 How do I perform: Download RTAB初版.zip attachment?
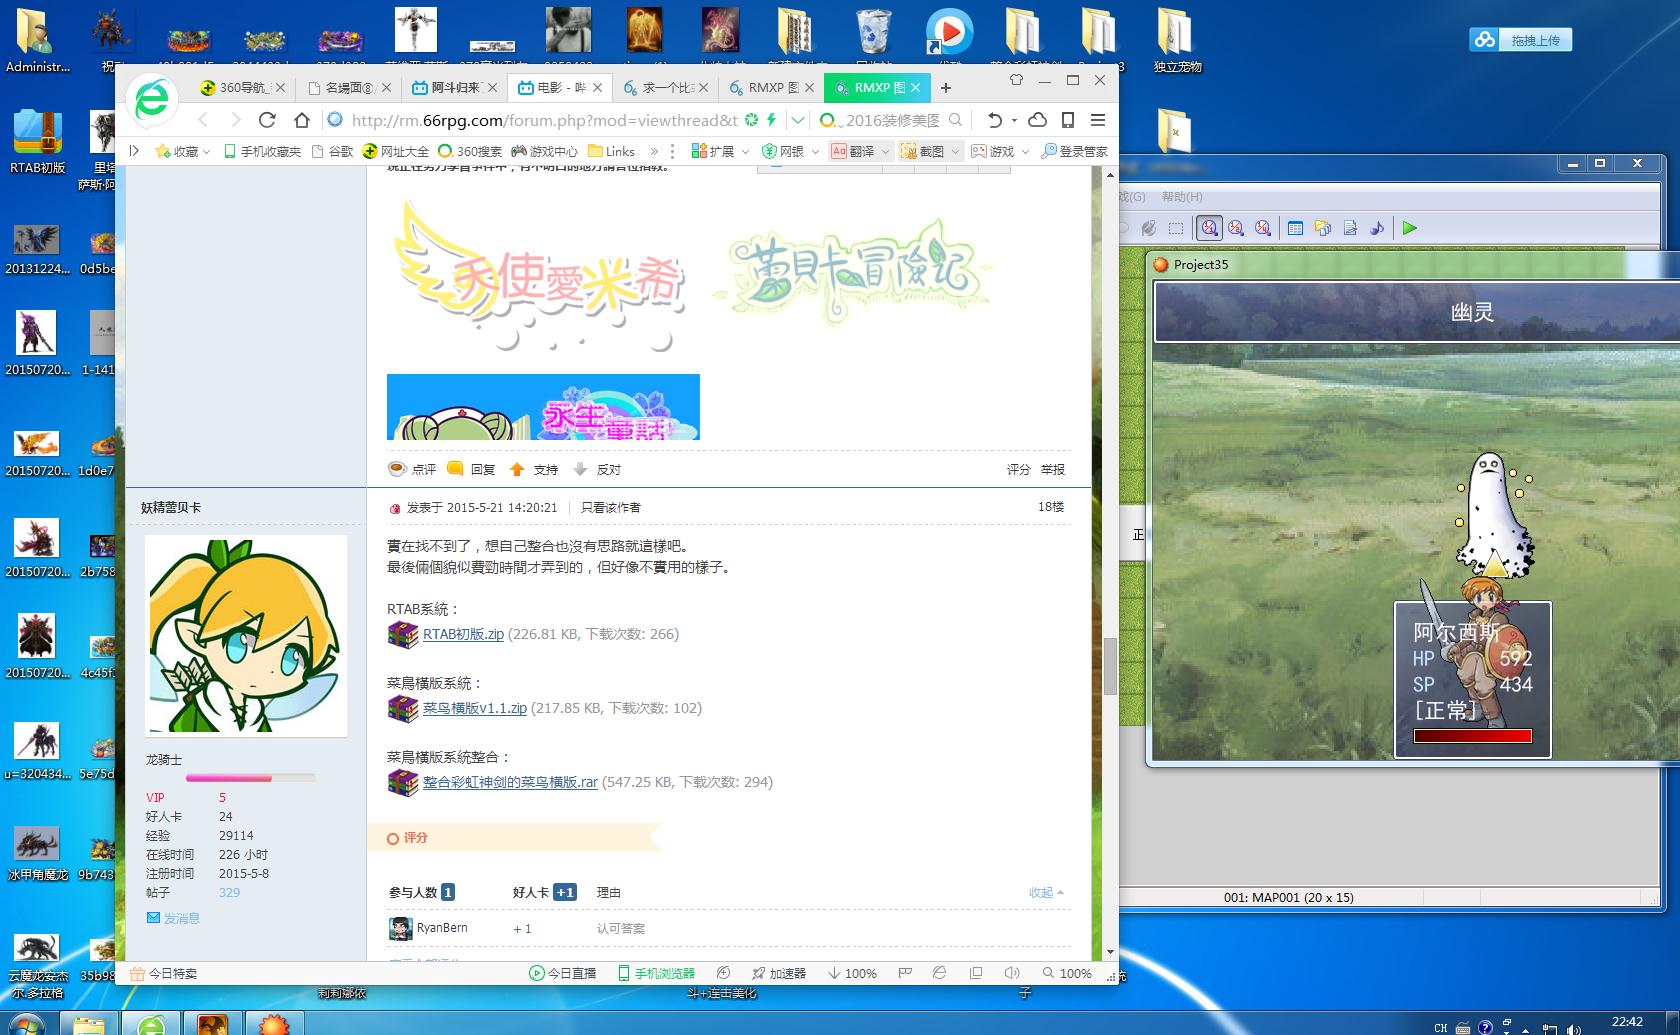tap(463, 634)
